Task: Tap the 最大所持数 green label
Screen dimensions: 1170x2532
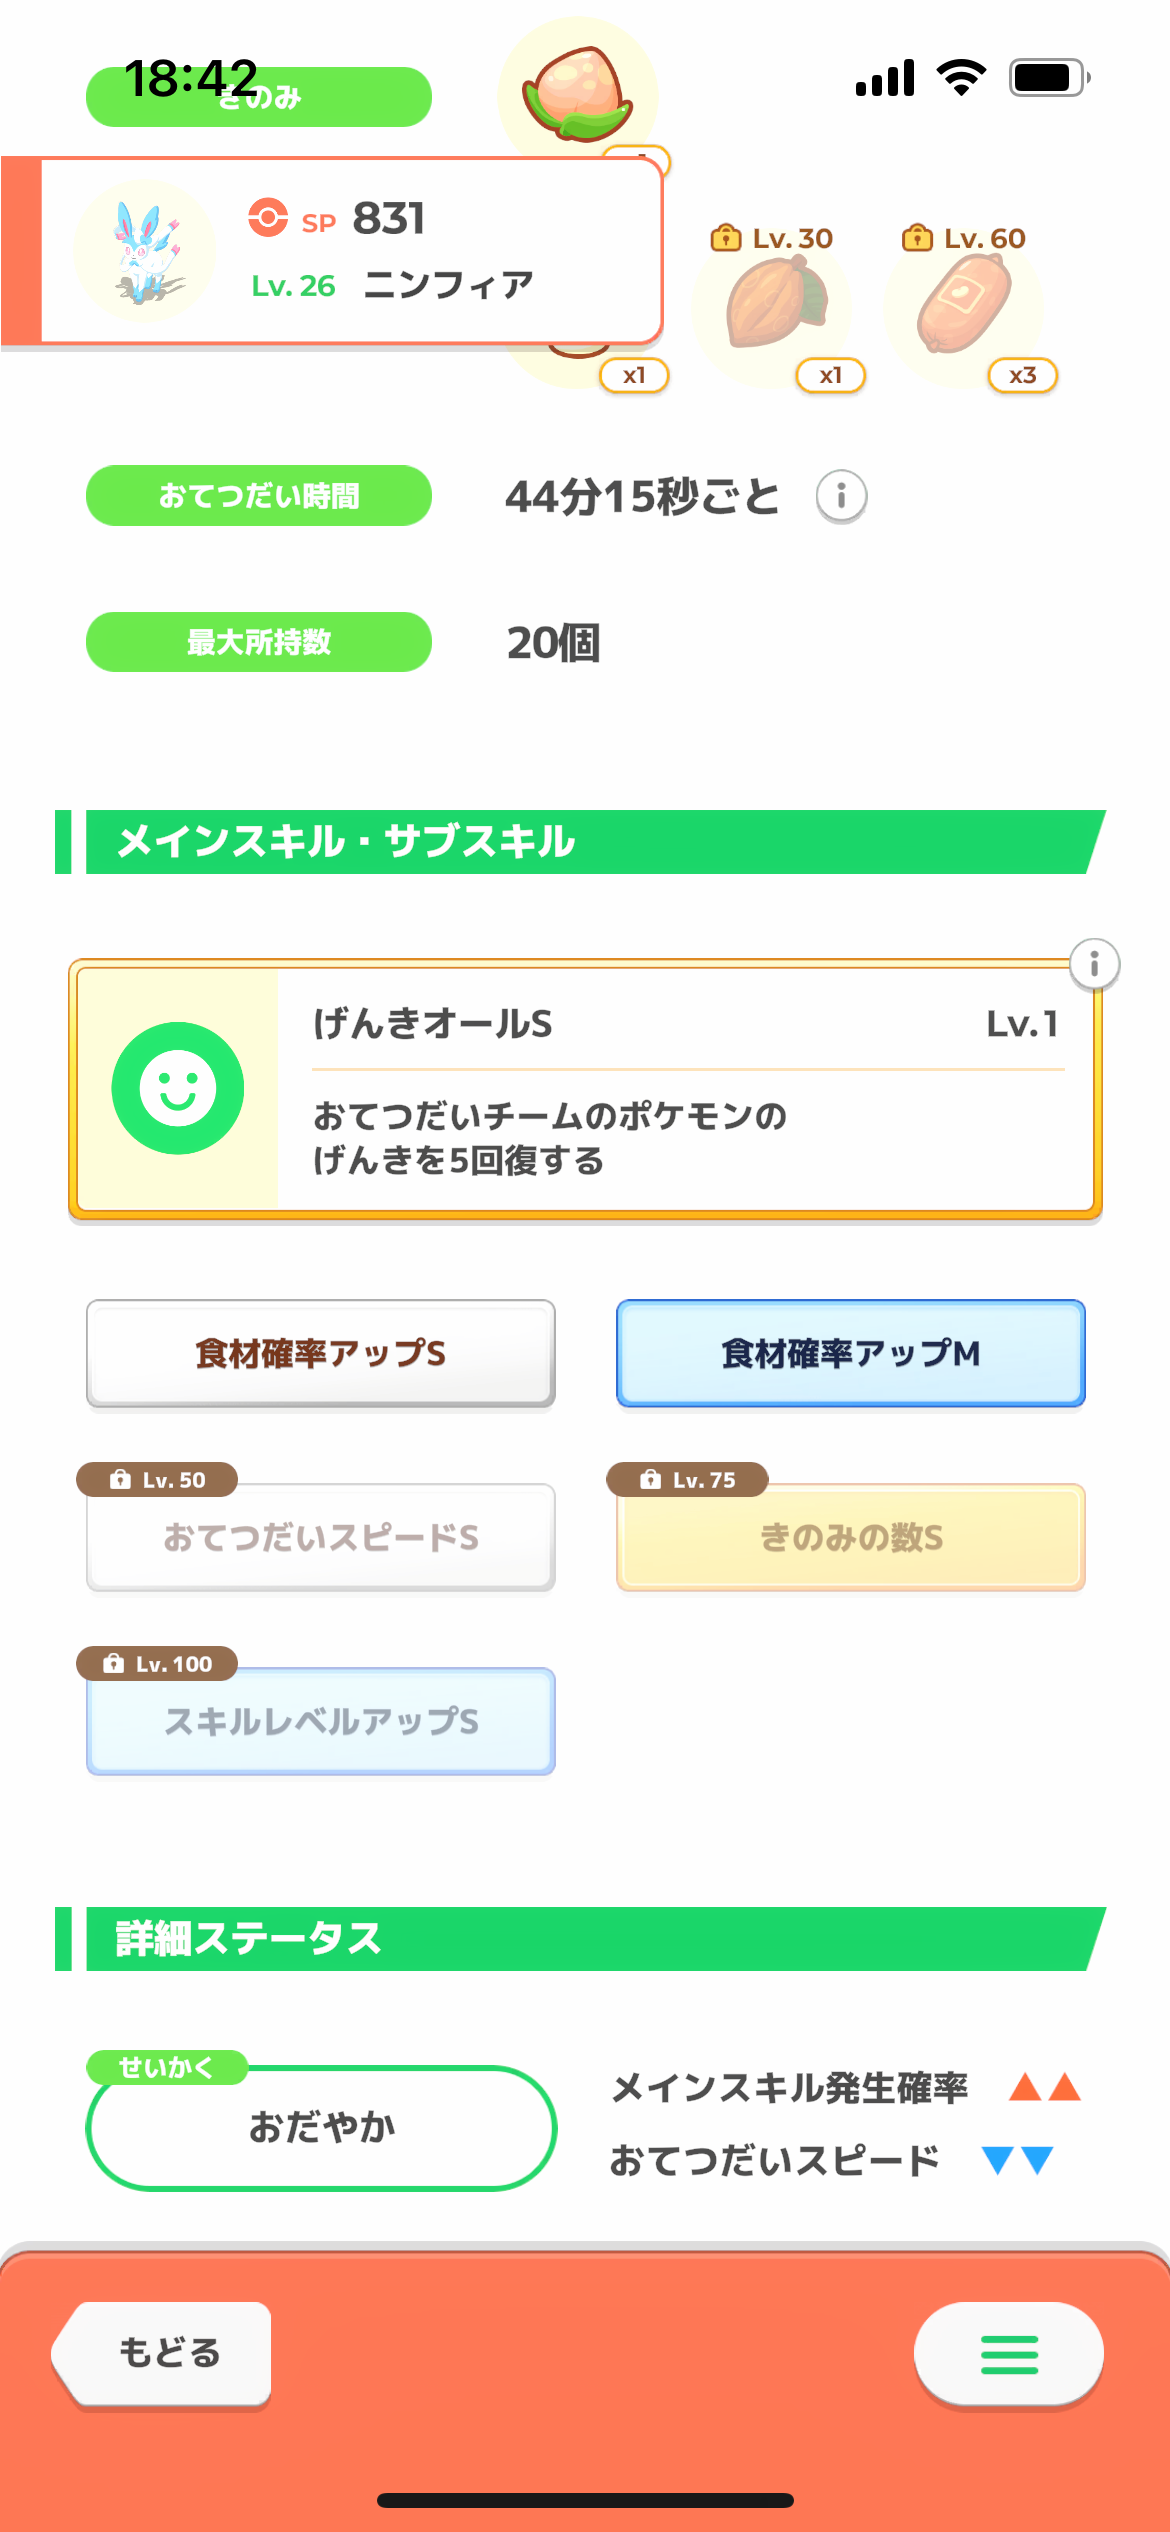Action: (259, 642)
